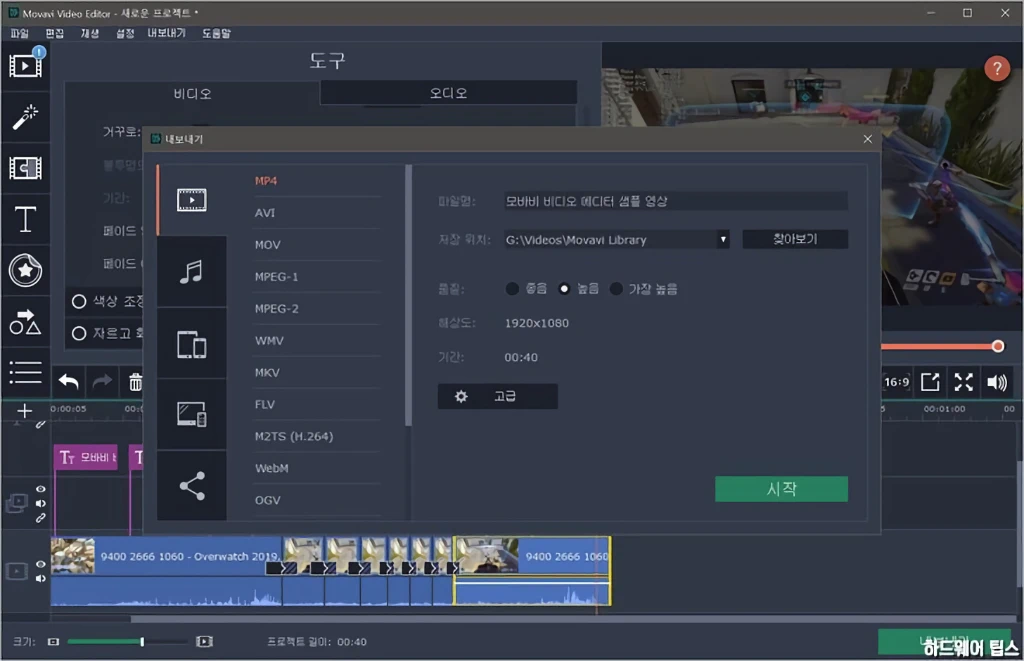Select share upload online category
Screen dimensions: 1024x661
(x=191, y=485)
